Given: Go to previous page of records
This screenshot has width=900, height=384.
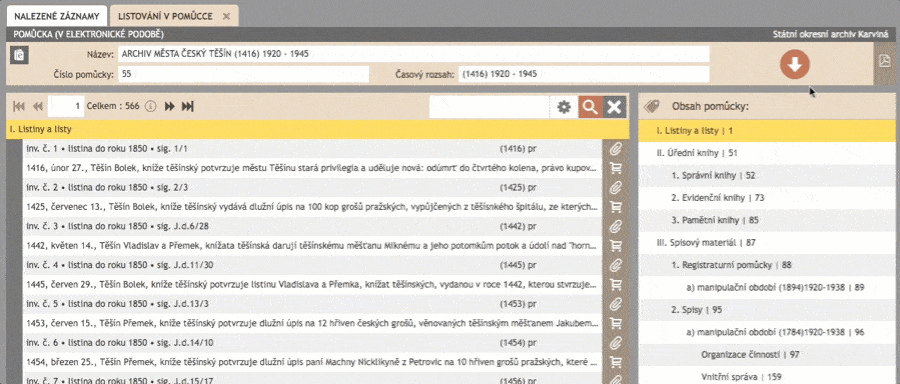Looking at the screenshot, I should [38, 106].
